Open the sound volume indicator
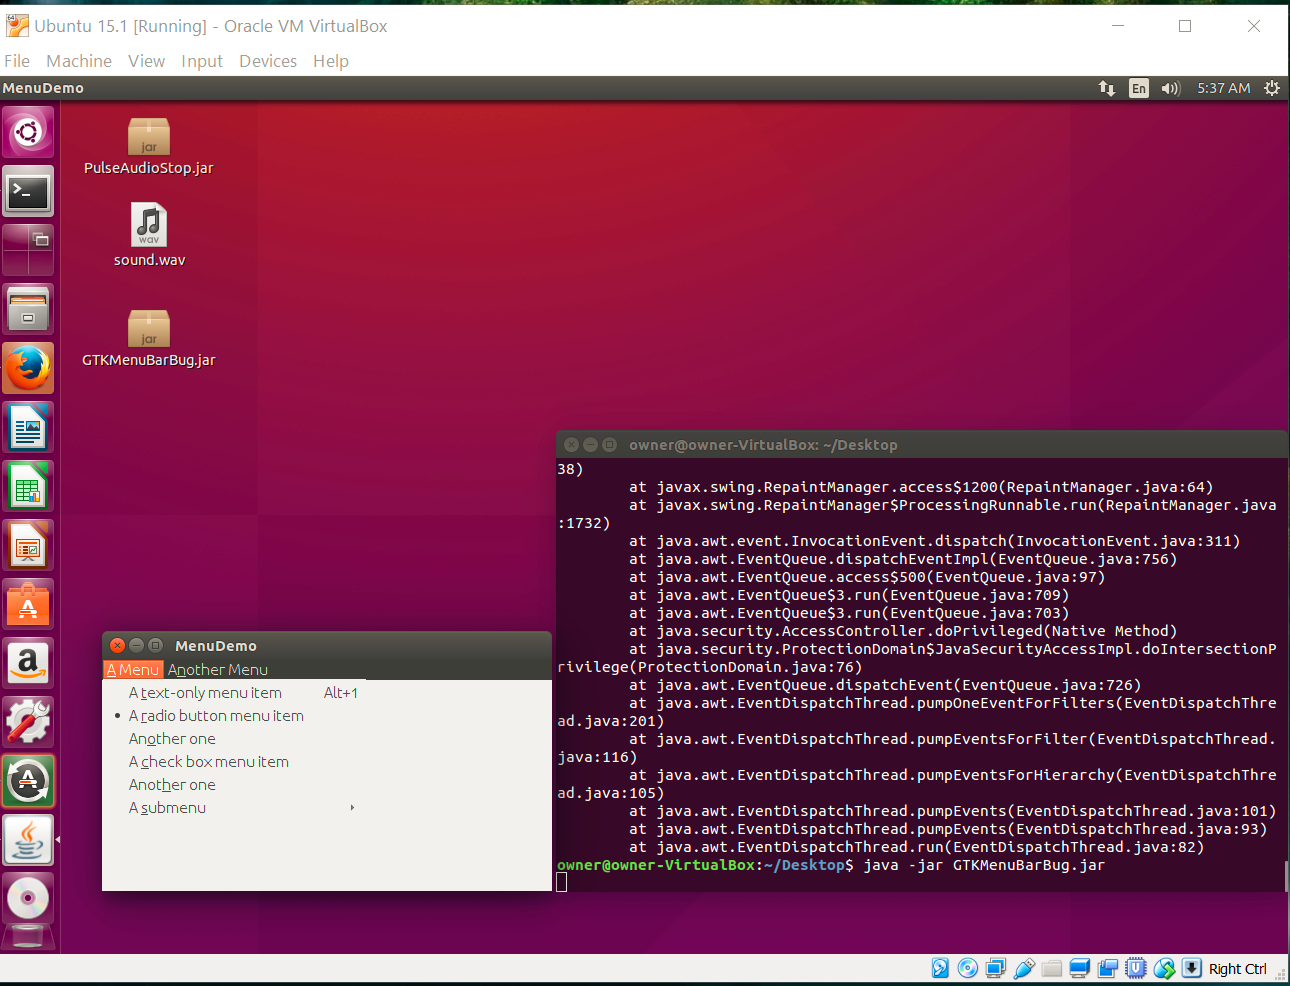Image resolution: width=1290 pixels, height=986 pixels. point(1170,88)
